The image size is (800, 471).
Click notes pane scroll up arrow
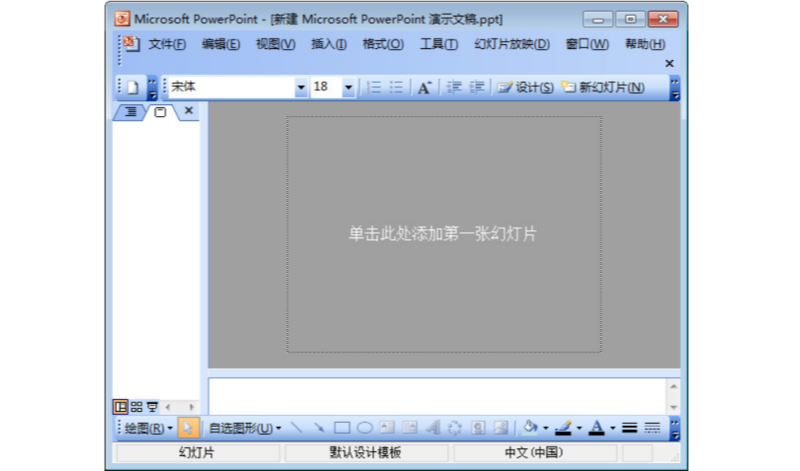[673, 386]
